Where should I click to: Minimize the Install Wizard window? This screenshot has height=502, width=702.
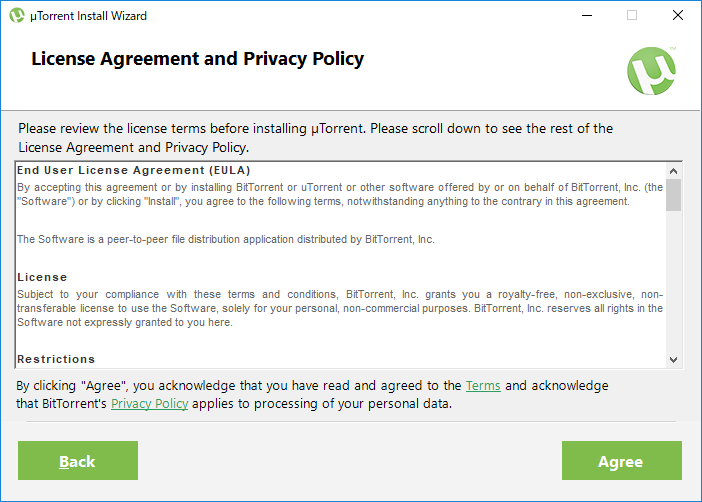click(587, 16)
